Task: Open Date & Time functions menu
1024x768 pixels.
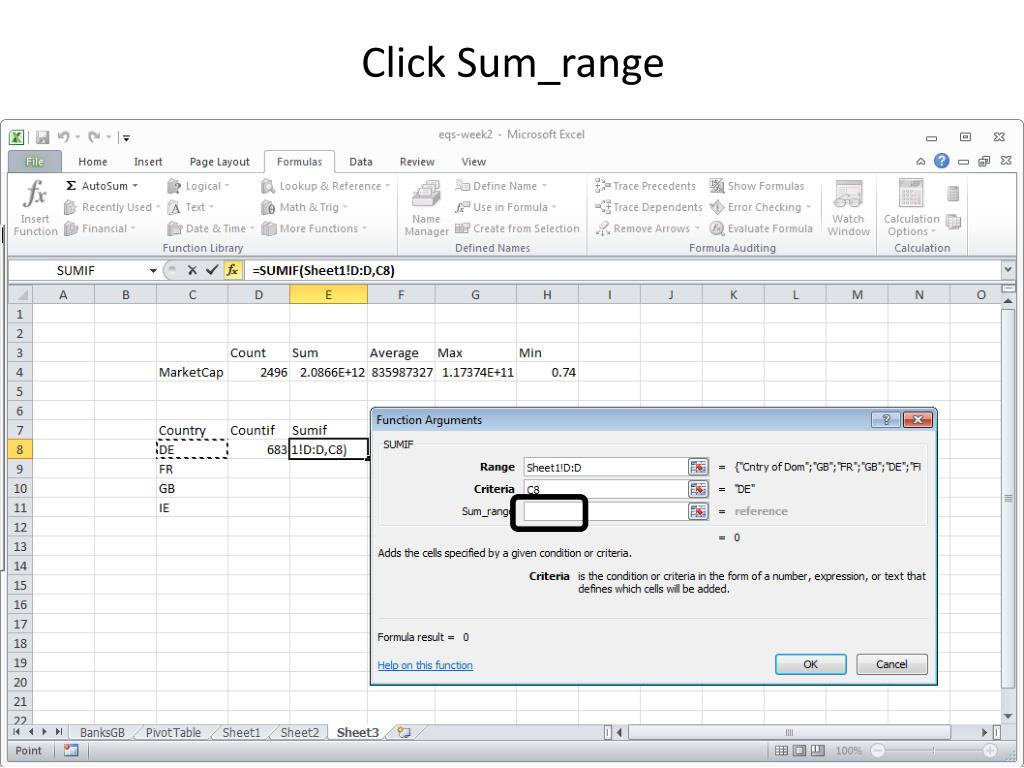Action: (211, 229)
